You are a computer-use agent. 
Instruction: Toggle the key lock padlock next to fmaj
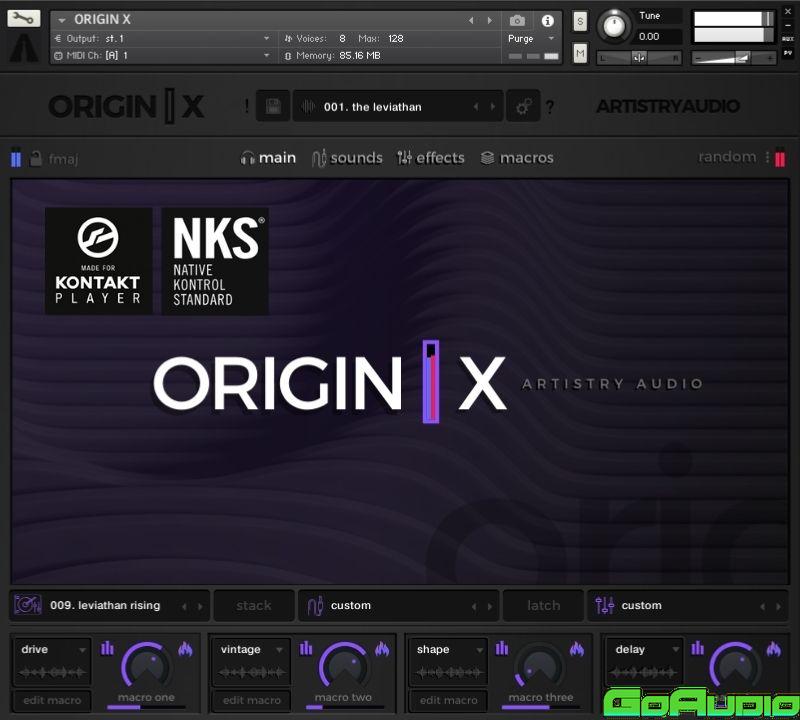pyautogui.click(x=36, y=158)
